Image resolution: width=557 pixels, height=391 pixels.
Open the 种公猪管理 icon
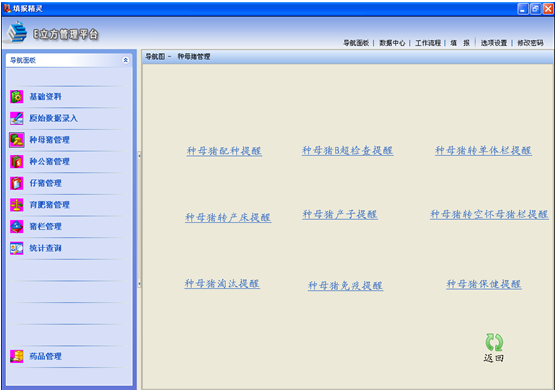[17, 162]
